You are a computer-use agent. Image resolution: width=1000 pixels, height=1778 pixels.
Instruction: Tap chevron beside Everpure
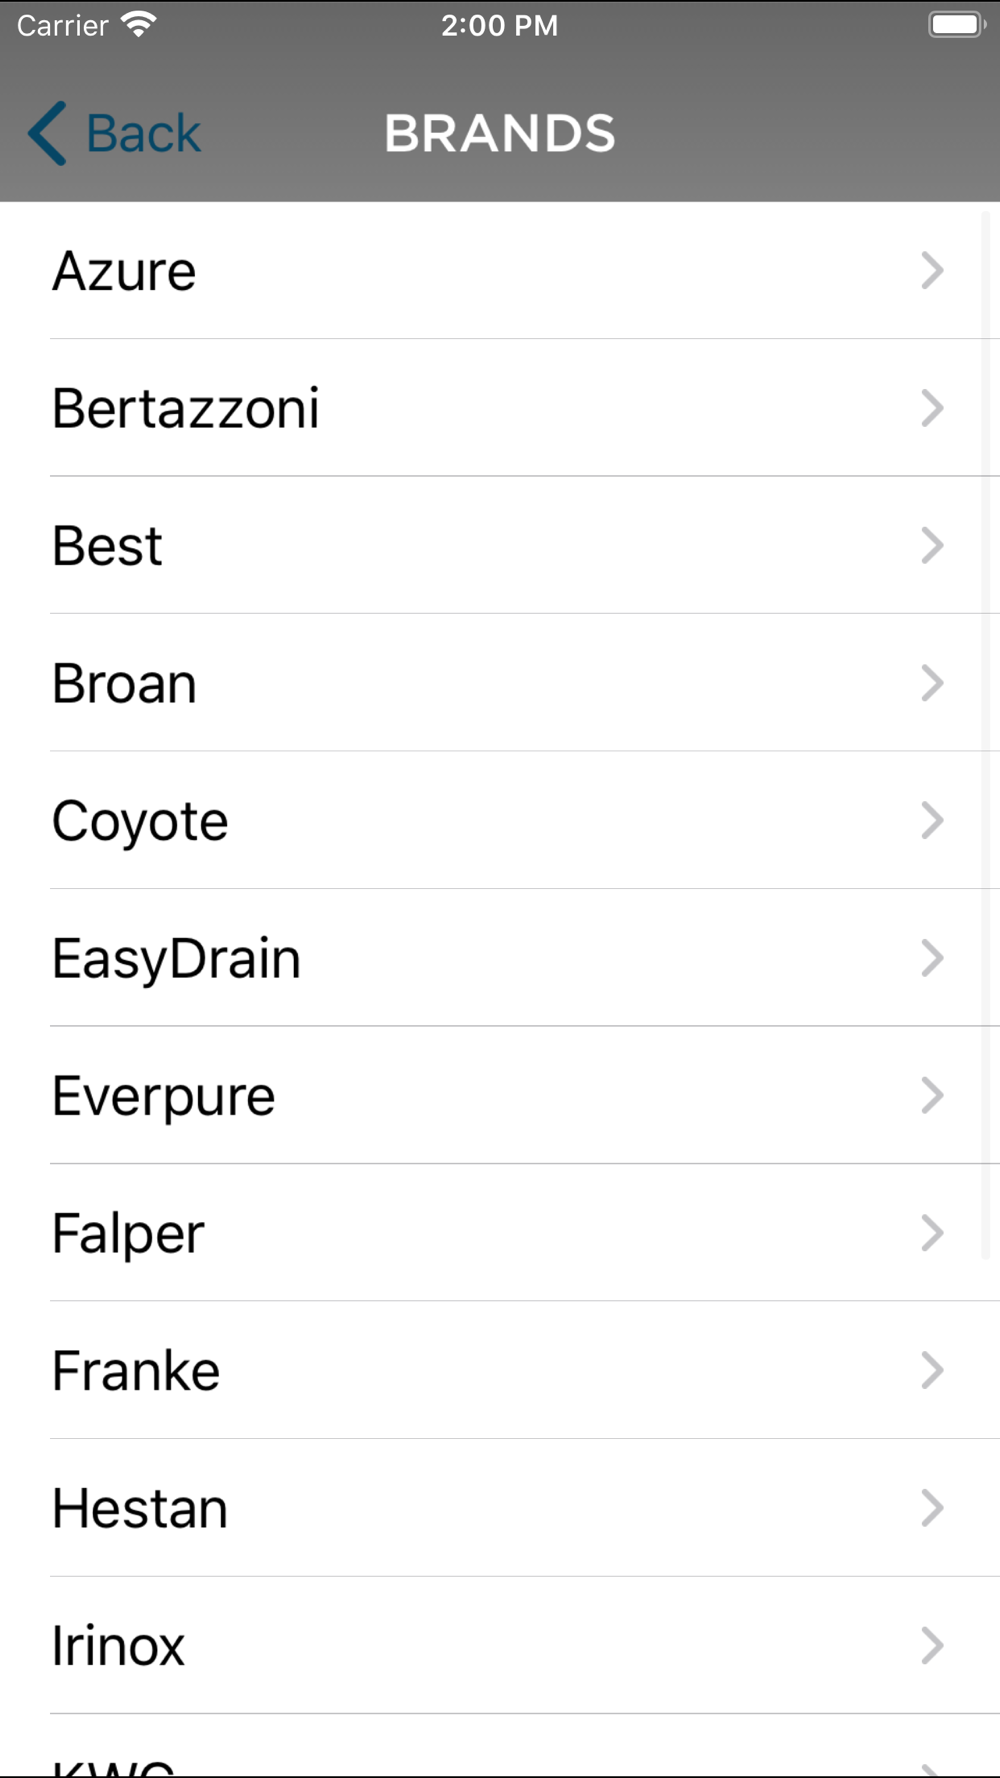[x=932, y=1095]
